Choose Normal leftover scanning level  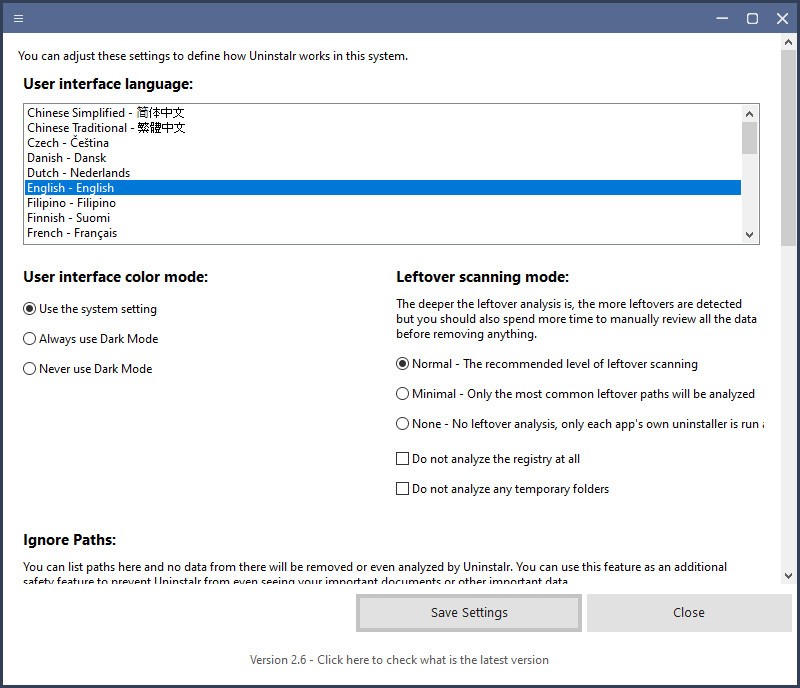click(x=547, y=364)
